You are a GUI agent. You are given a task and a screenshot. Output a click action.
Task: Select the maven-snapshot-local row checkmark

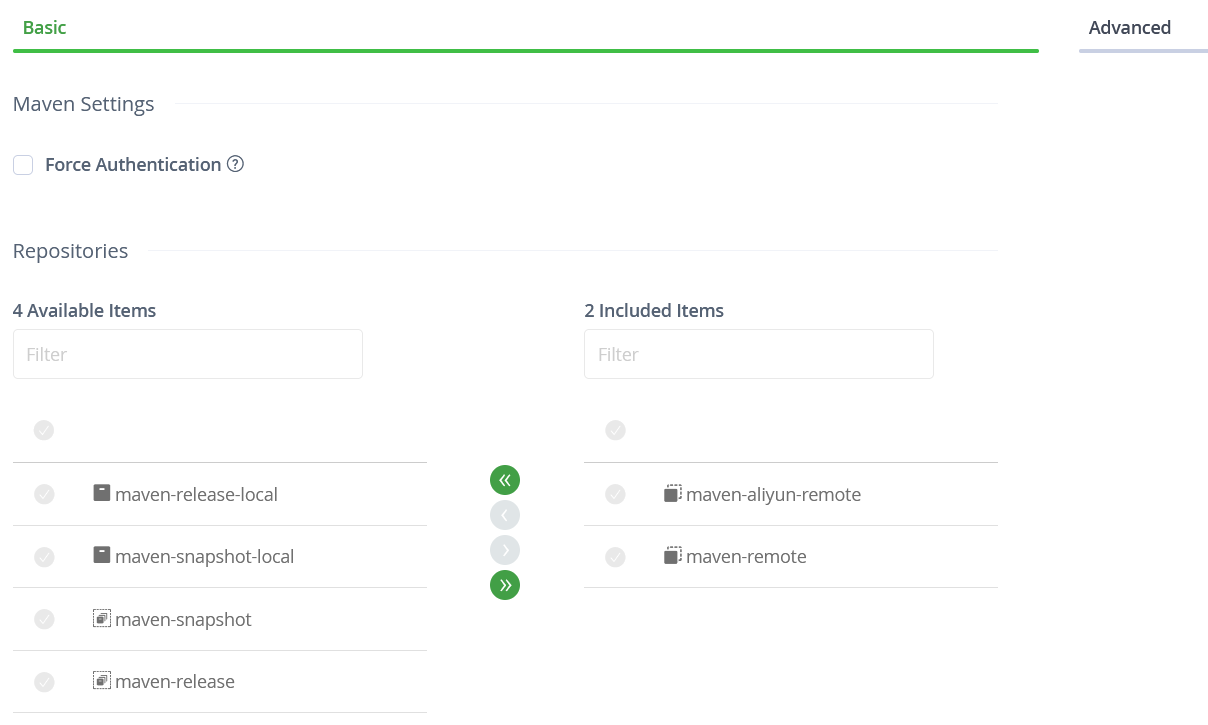44,557
